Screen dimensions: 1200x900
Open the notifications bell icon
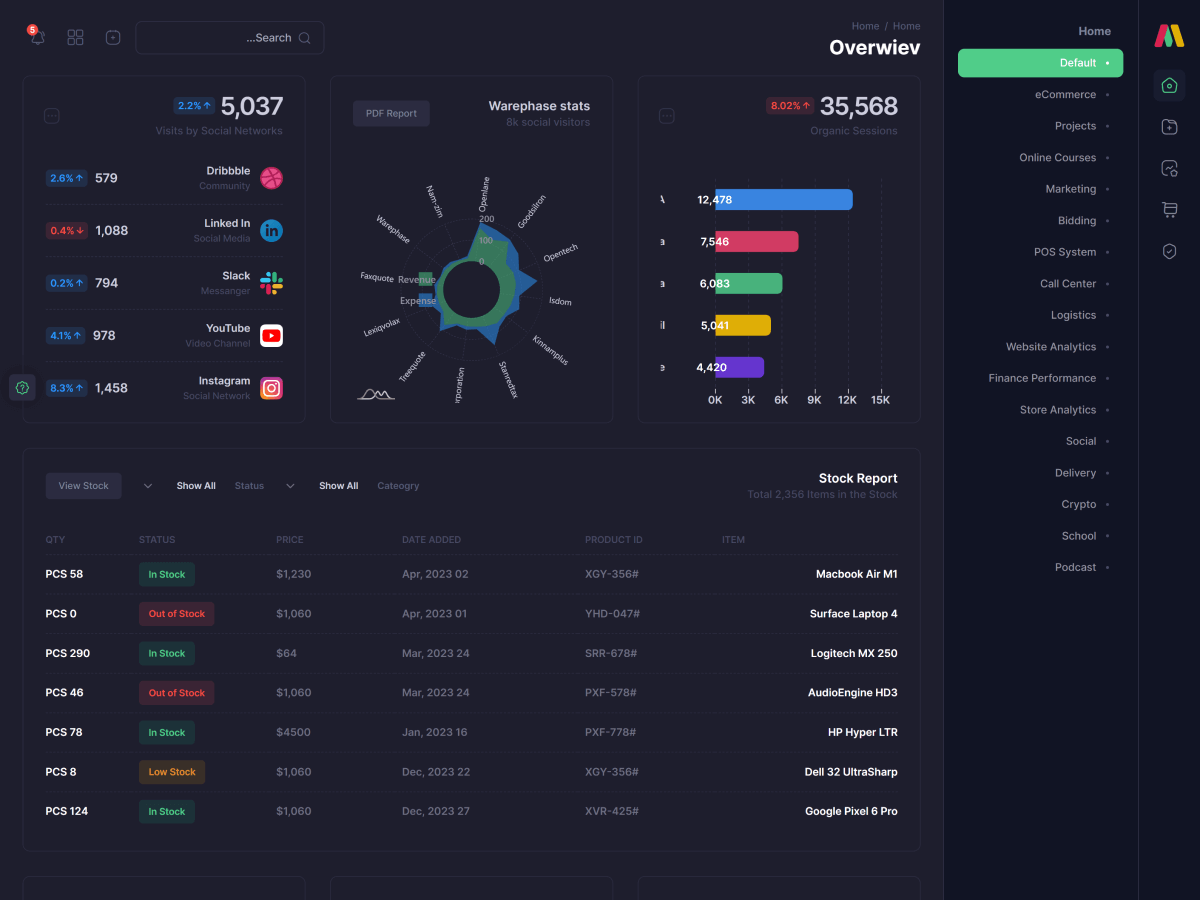point(37,38)
